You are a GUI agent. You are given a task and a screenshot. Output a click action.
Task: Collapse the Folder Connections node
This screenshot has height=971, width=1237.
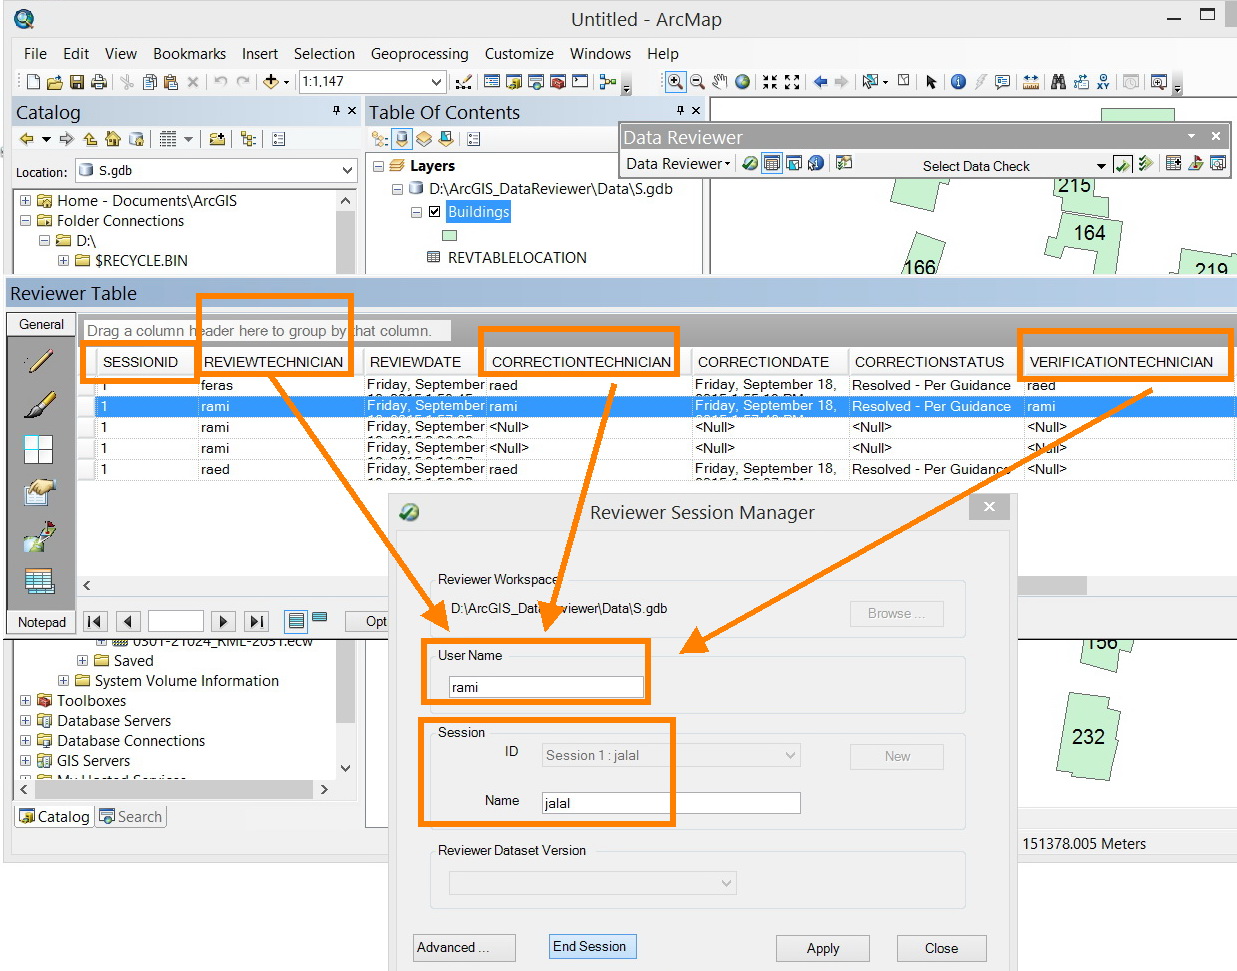pos(26,221)
